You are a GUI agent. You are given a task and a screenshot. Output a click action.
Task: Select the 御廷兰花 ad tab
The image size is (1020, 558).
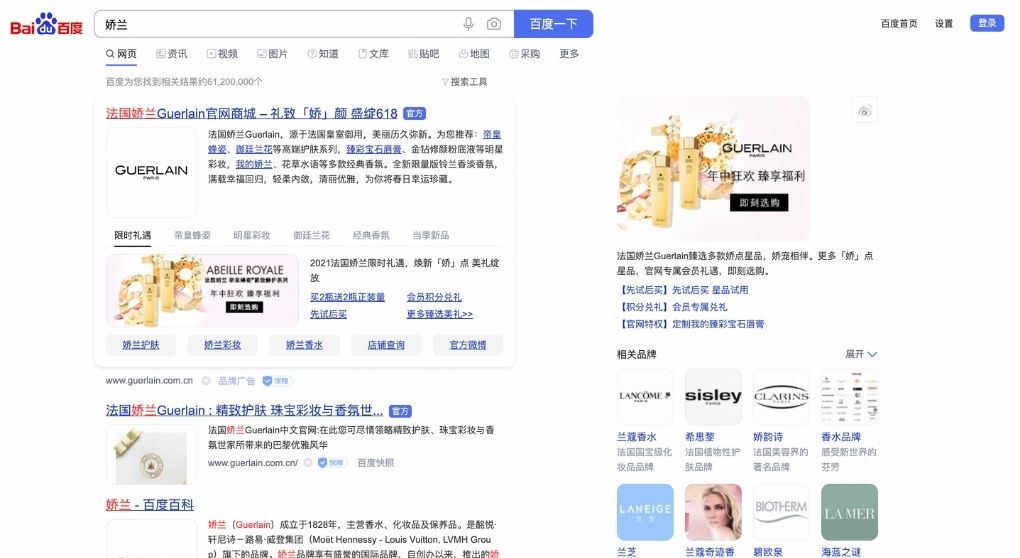click(311, 235)
